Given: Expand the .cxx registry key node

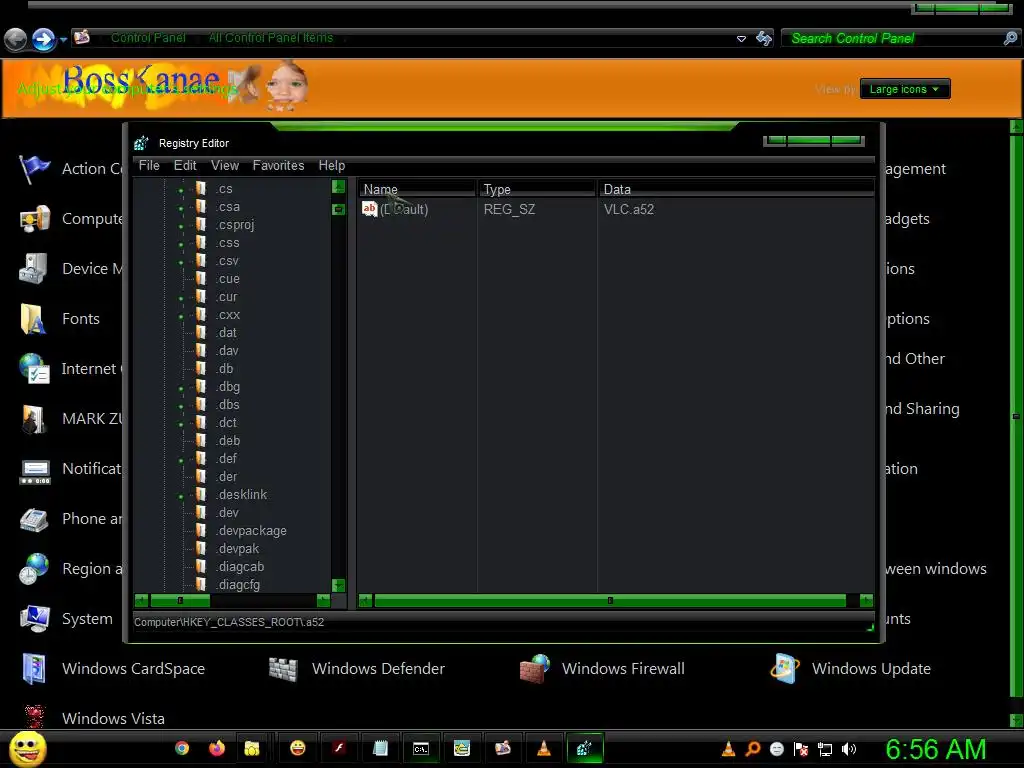Looking at the screenshot, I should [181, 316].
